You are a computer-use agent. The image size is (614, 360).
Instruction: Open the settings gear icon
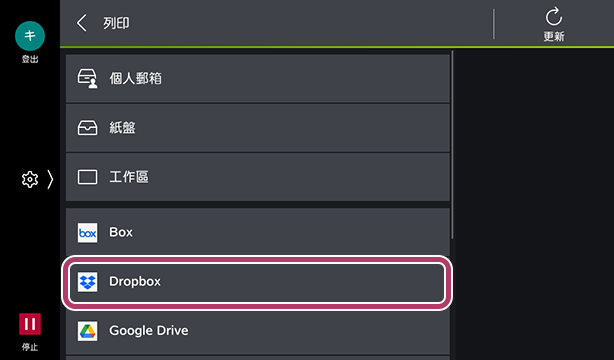30,179
